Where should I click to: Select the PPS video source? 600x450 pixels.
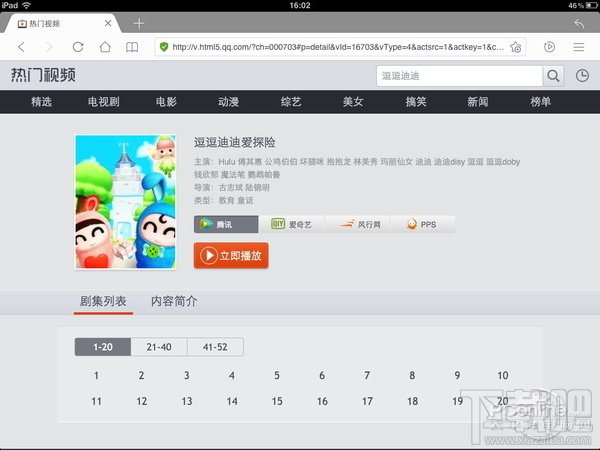click(x=422, y=224)
